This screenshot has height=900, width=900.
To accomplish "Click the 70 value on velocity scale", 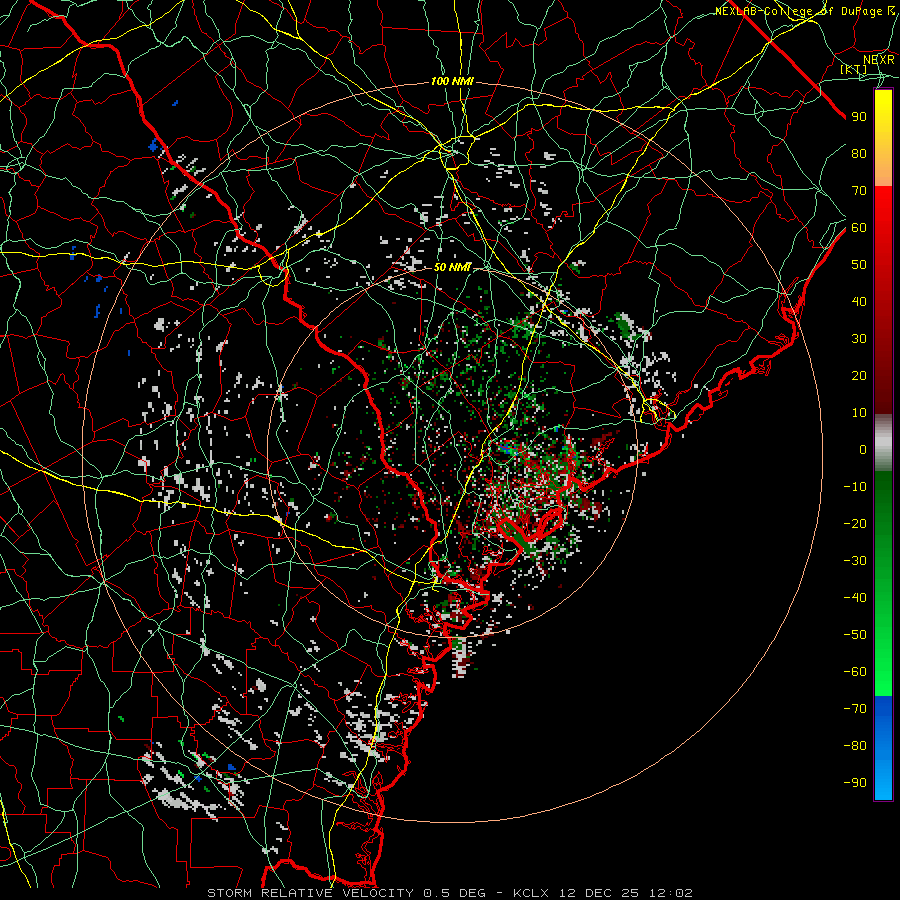I will [859, 191].
